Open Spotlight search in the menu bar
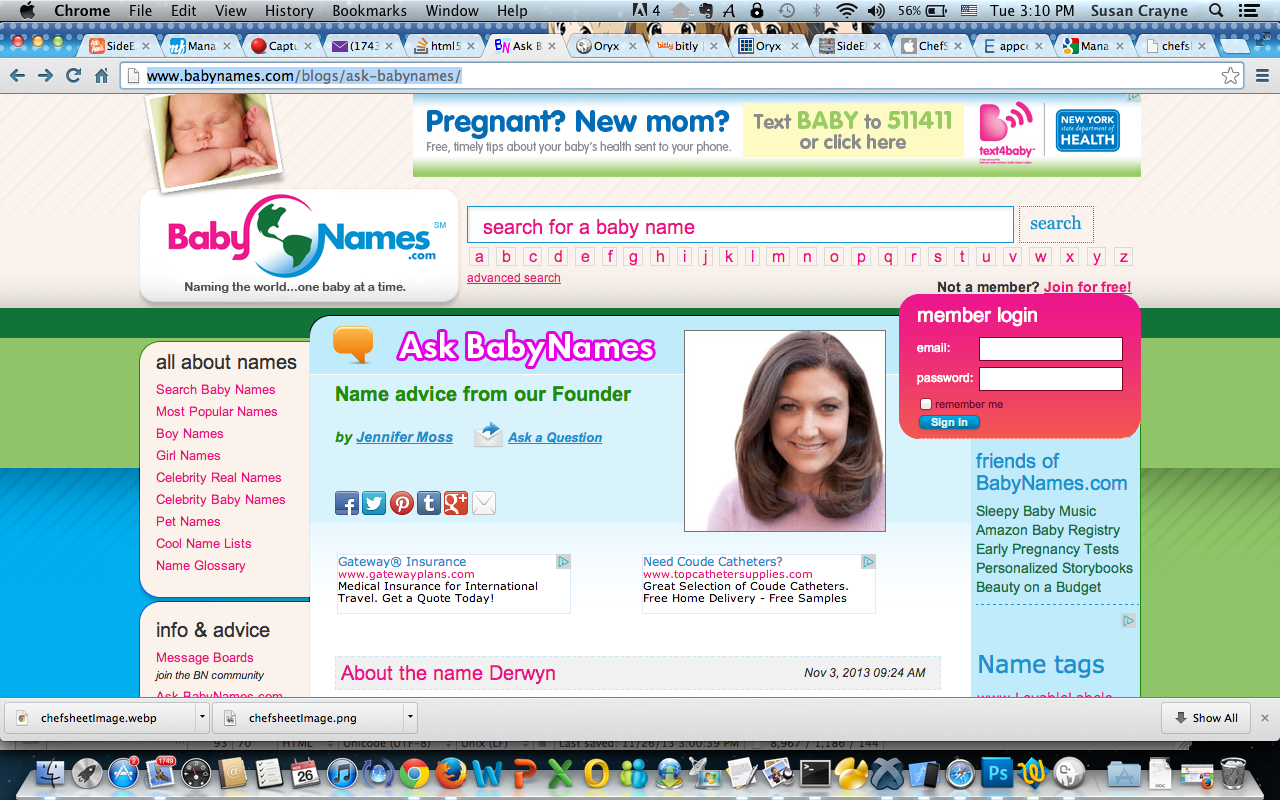Image resolution: width=1280 pixels, height=800 pixels. coord(1216,11)
